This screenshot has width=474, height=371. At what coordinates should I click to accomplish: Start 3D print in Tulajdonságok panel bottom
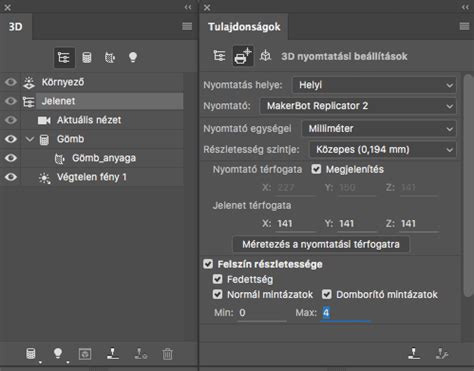[414, 353]
